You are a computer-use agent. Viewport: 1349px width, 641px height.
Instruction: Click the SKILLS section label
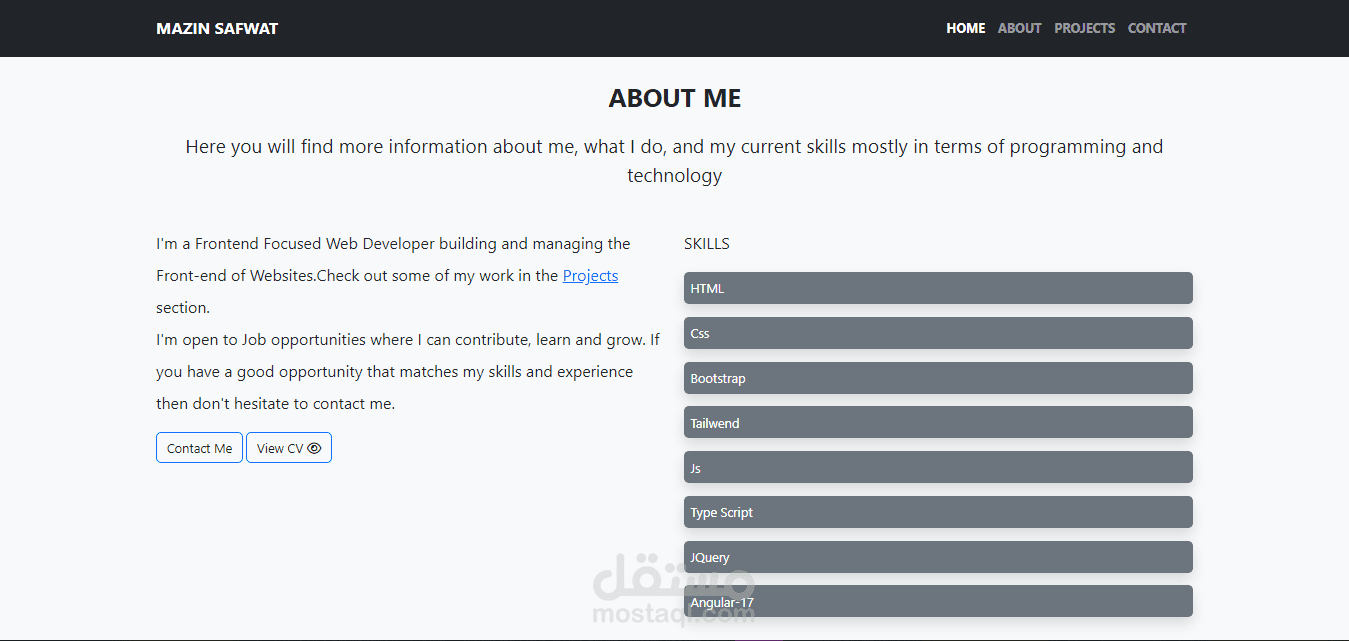tap(707, 243)
